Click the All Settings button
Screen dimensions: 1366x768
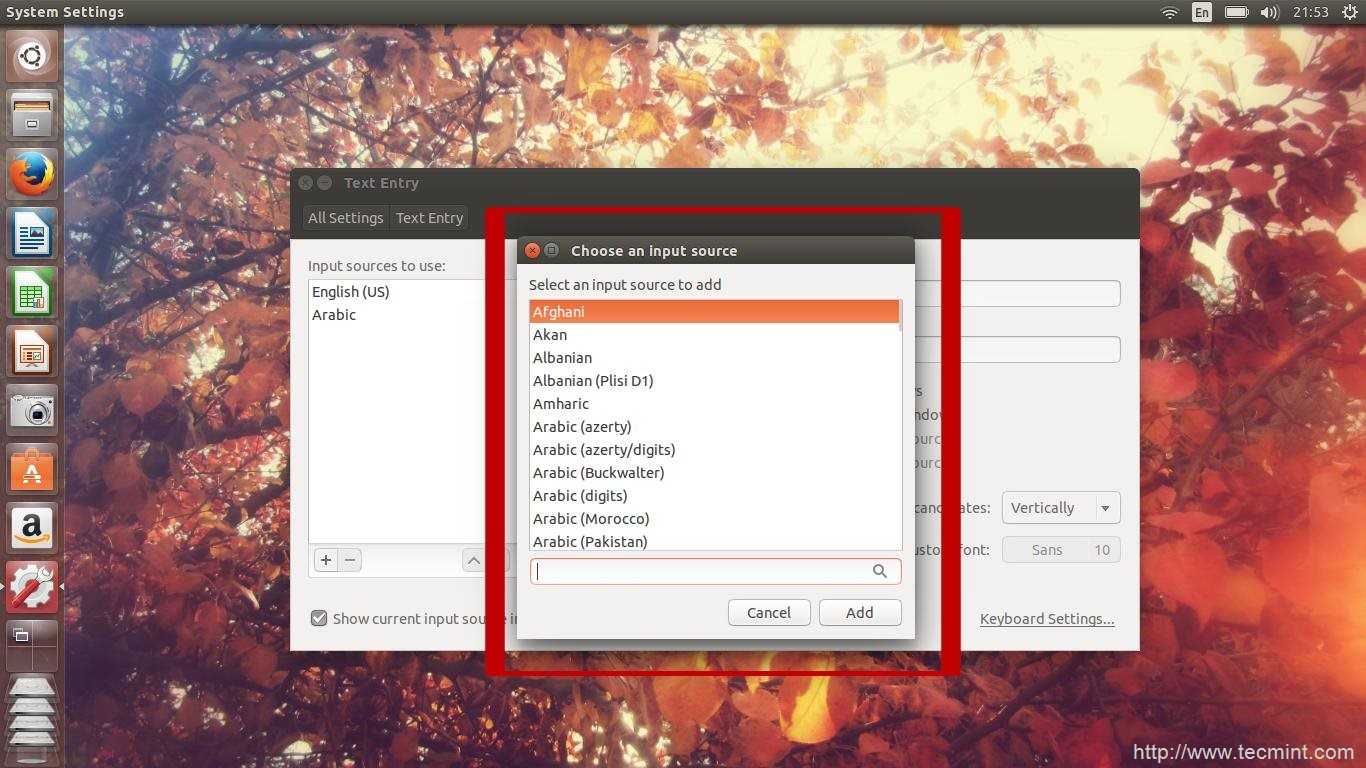click(x=345, y=218)
